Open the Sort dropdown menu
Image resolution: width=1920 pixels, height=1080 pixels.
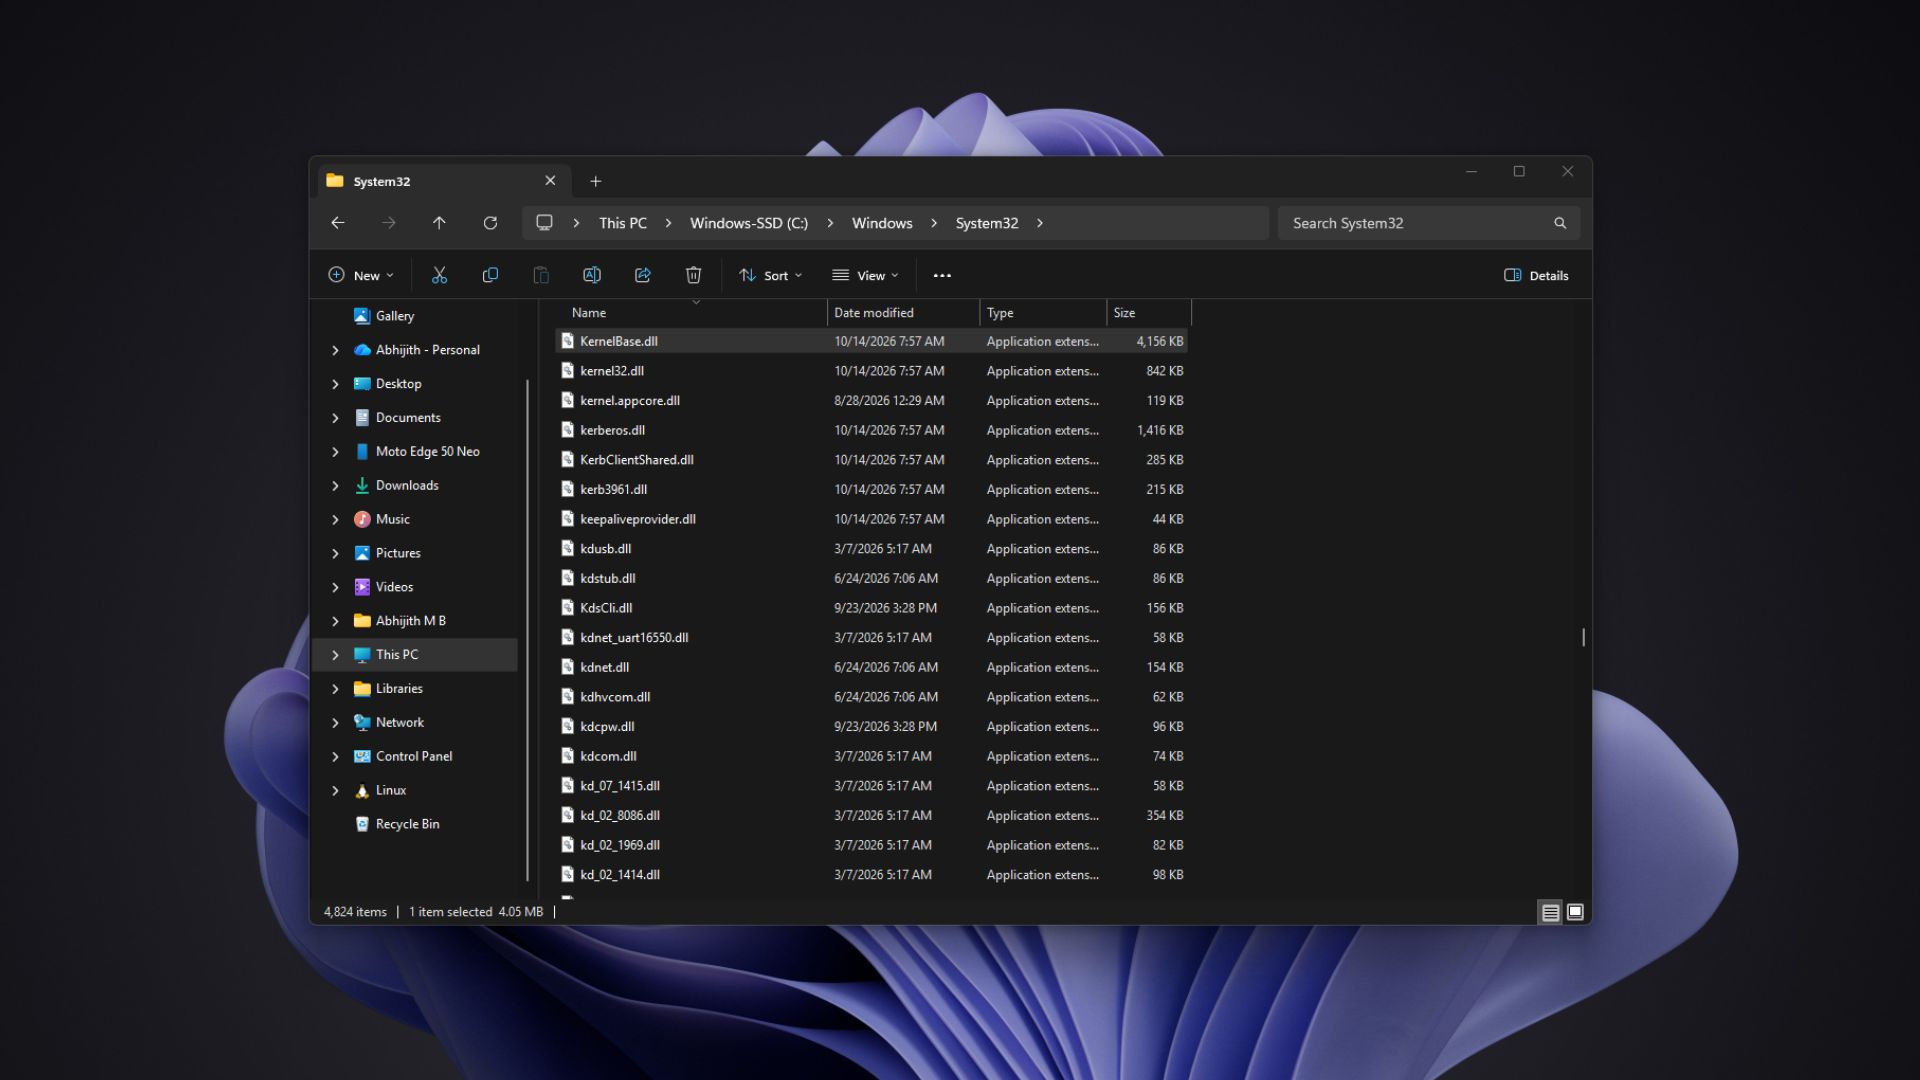click(x=770, y=275)
